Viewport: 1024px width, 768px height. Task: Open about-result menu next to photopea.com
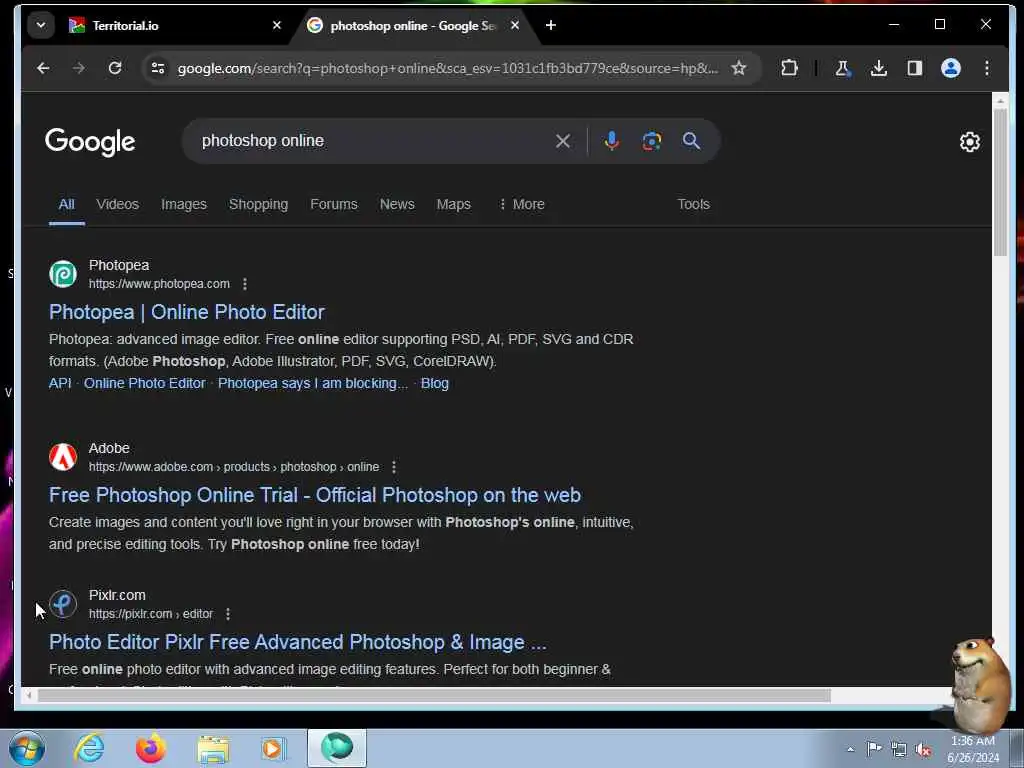coord(245,284)
